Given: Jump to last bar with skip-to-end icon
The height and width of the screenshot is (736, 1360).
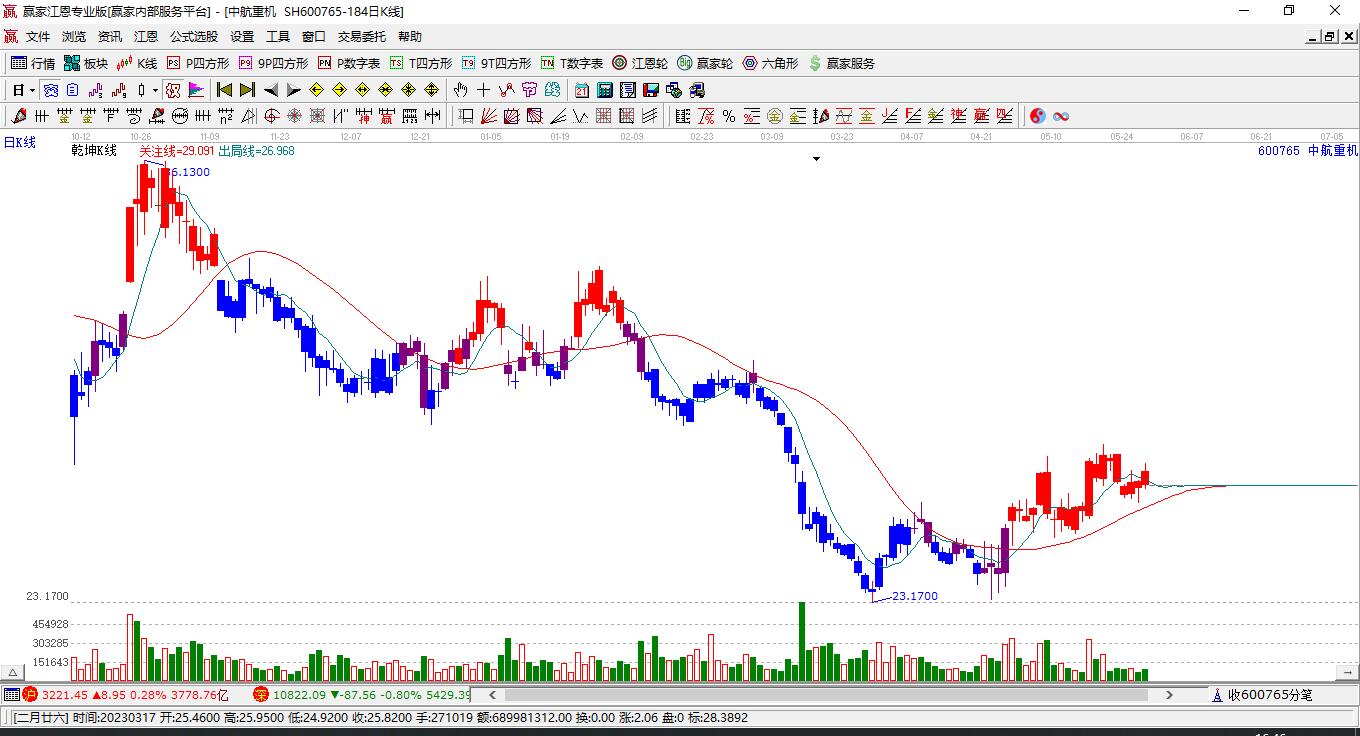Looking at the screenshot, I should [x=247, y=90].
